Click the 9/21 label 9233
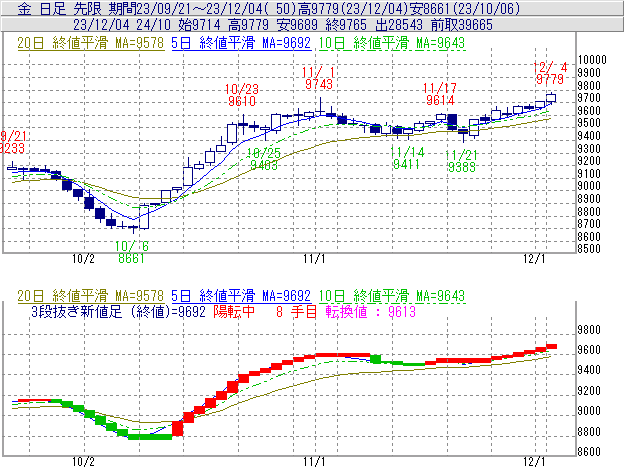This screenshot has width=624, height=475. (12, 148)
